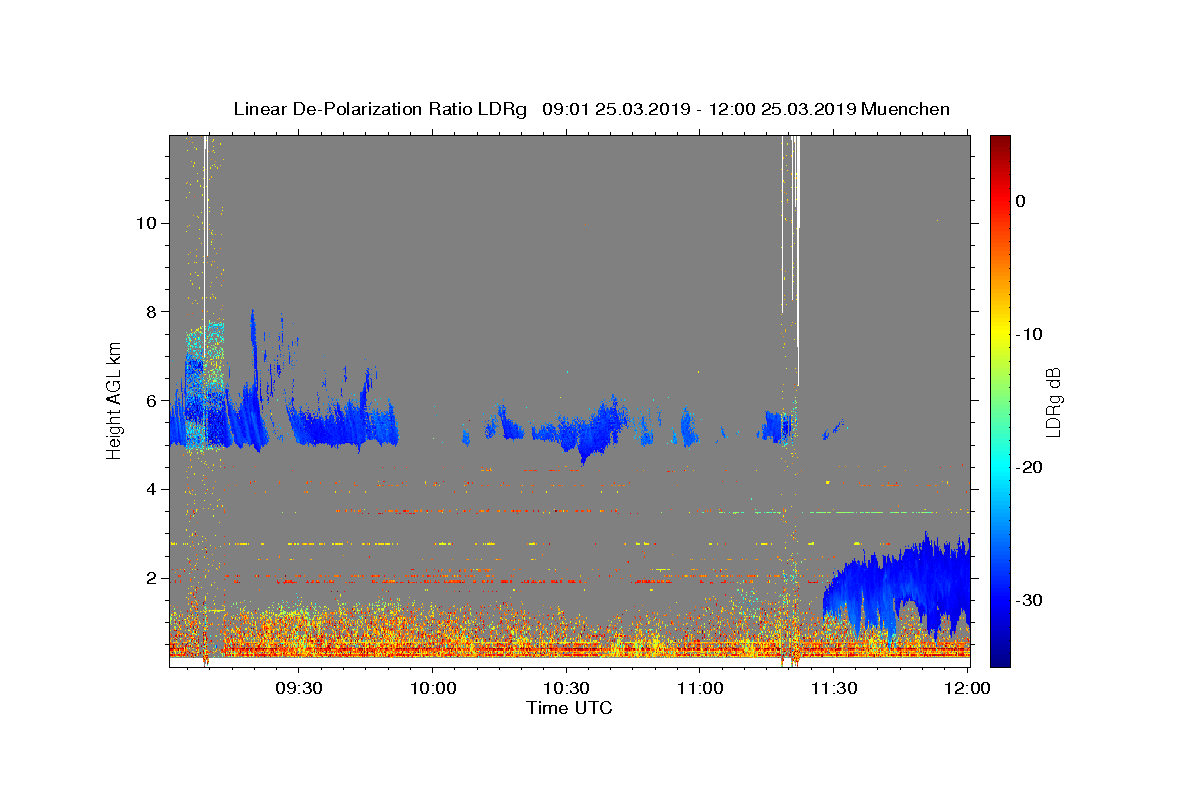
Task: Click the 10:00 time tick label
Action: (x=432, y=689)
